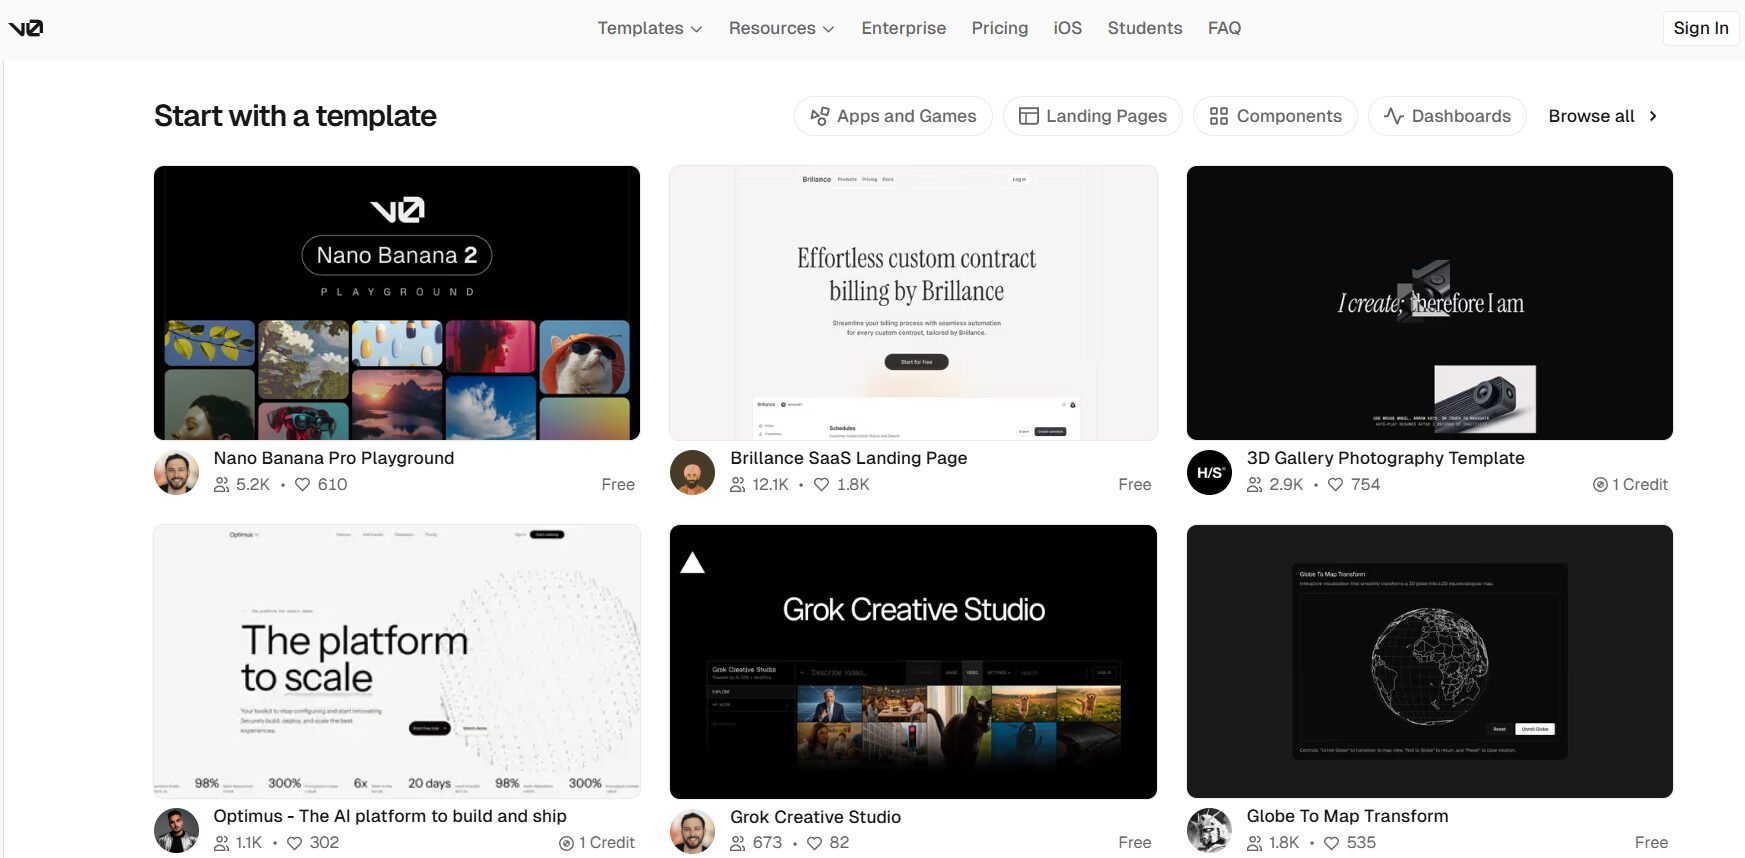Click Browse all chevron arrow
The image size is (1745, 858).
(1653, 116)
